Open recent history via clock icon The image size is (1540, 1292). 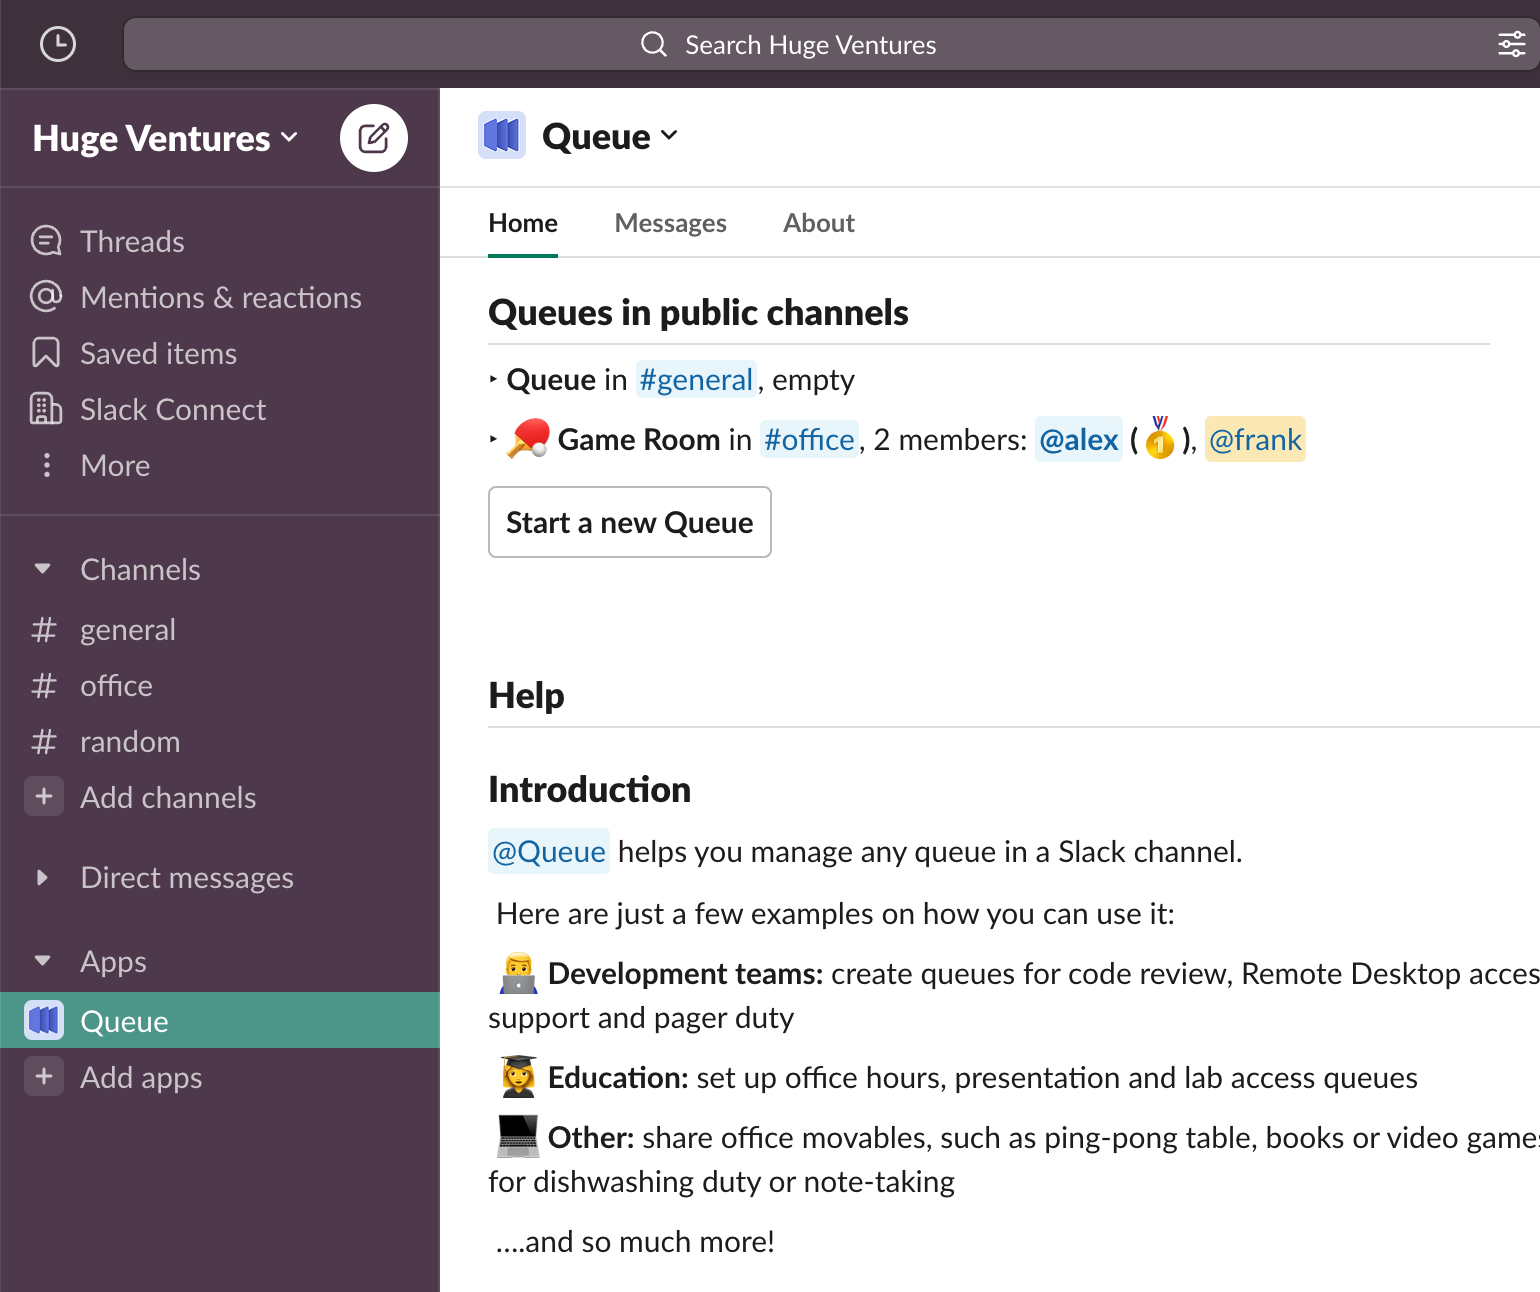tap(57, 44)
